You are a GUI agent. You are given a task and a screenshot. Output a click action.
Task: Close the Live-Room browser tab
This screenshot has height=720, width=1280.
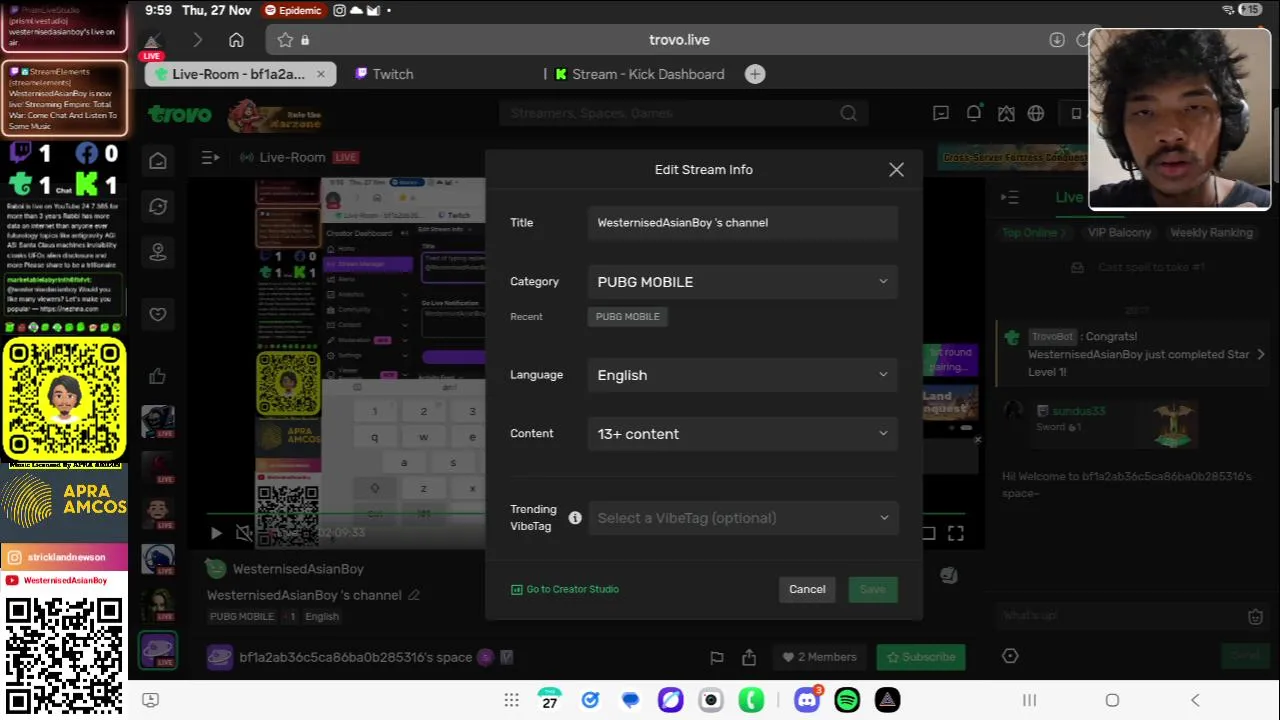(x=321, y=74)
